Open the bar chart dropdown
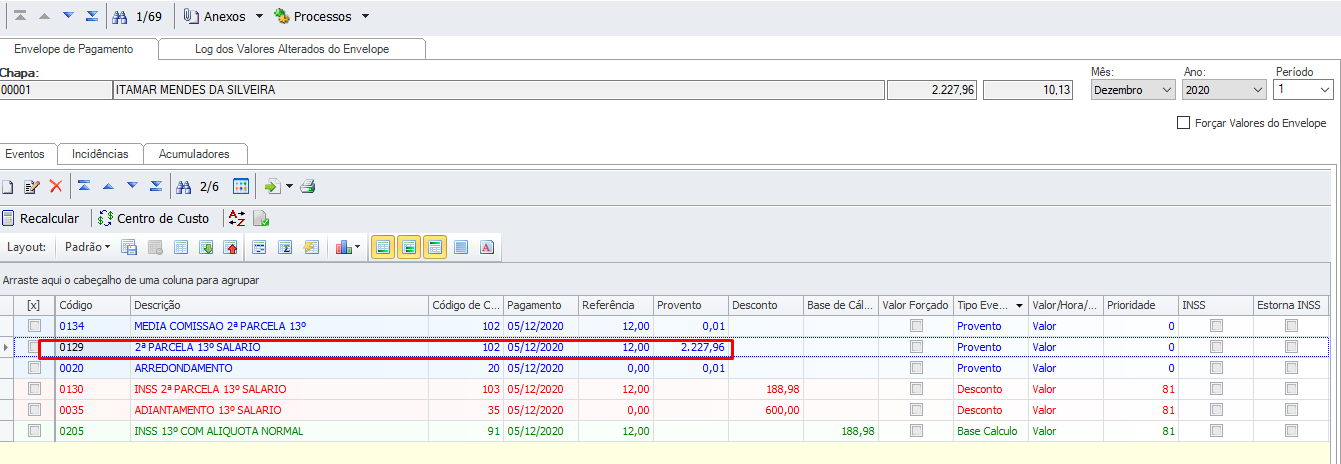Screen dimensions: 1341x464 pos(349,247)
